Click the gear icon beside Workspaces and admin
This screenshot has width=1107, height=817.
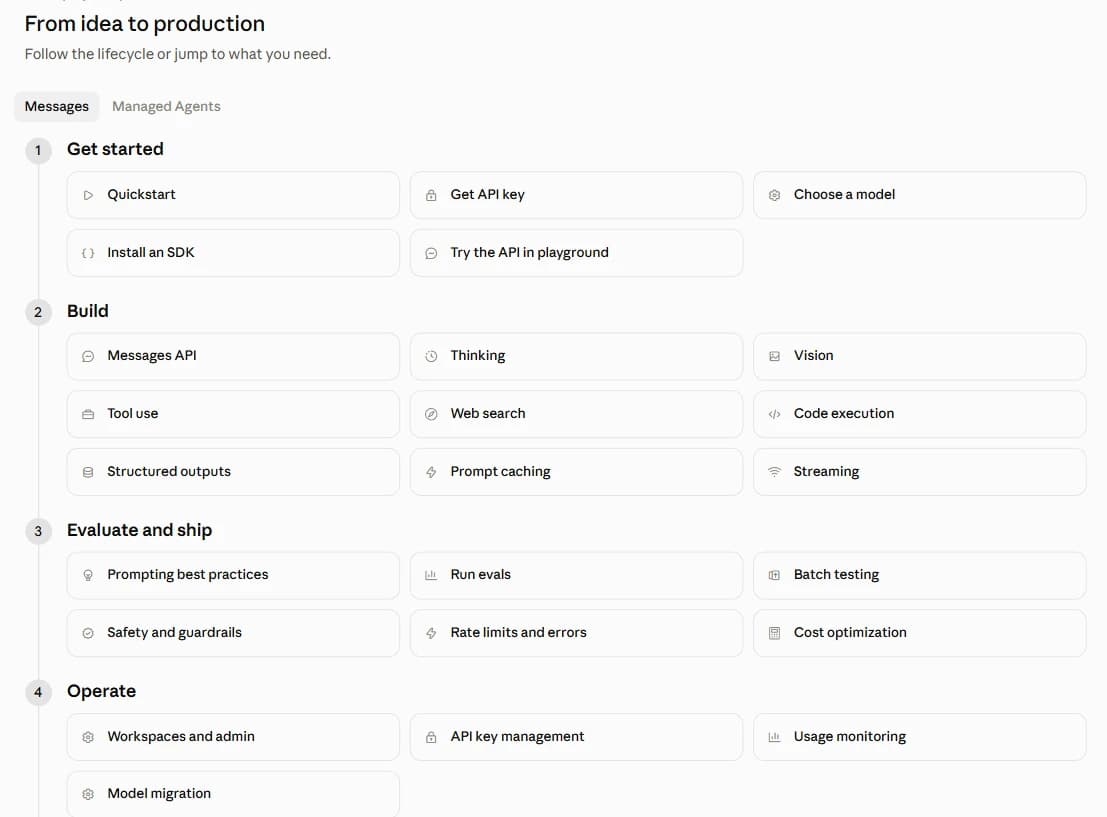(x=88, y=737)
